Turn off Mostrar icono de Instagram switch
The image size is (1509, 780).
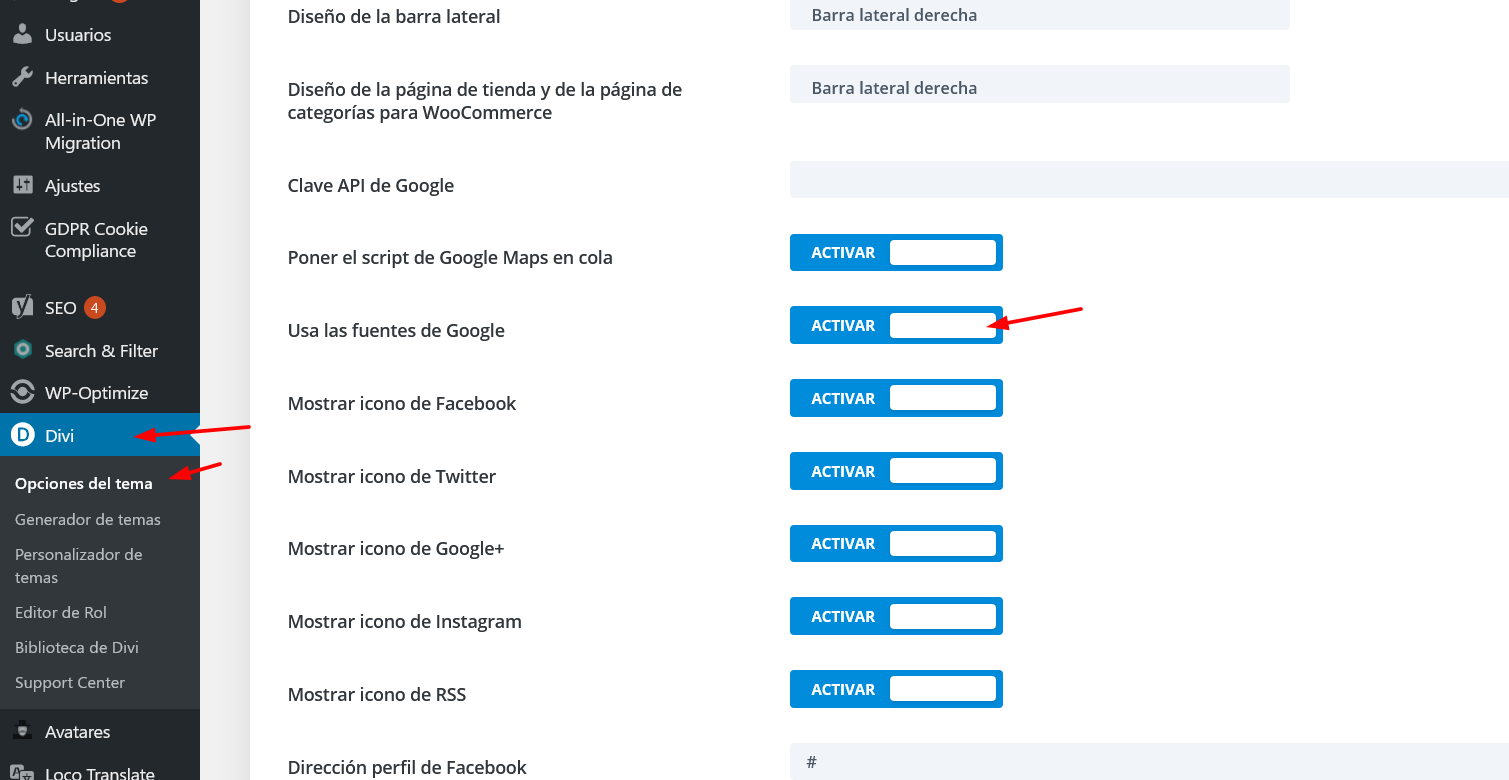coord(896,616)
